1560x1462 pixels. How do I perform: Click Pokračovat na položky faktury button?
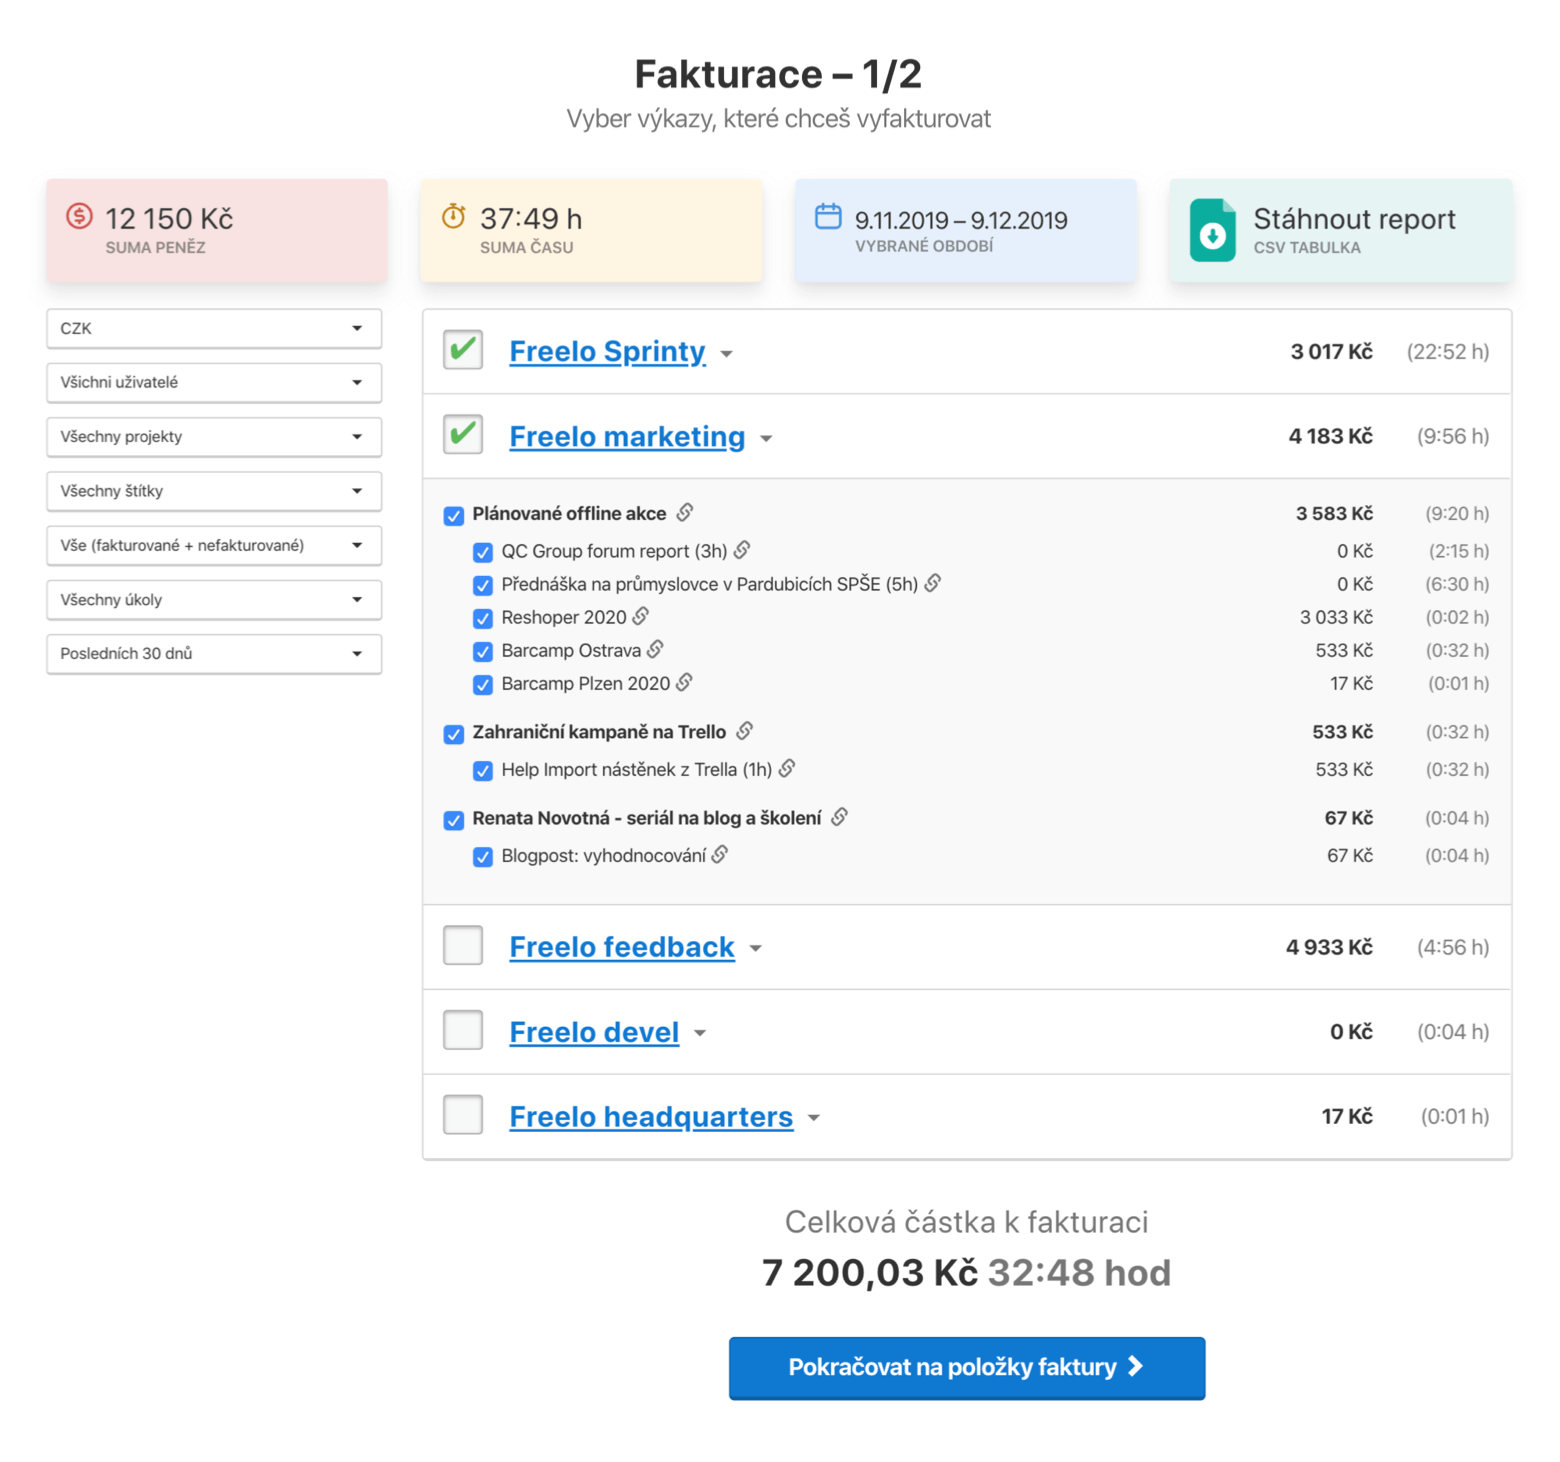[x=967, y=1367]
